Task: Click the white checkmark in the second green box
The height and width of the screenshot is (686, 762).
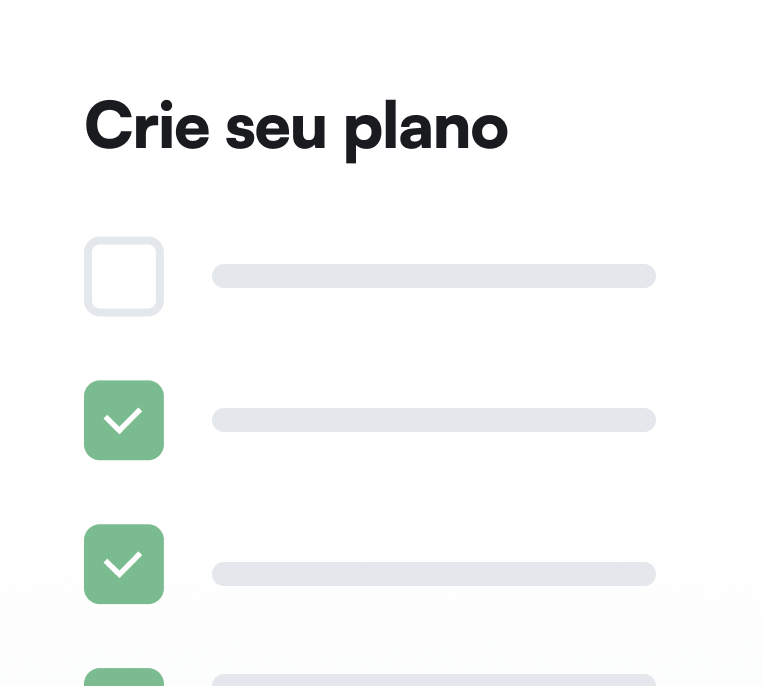Action: [x=123, y=565]
